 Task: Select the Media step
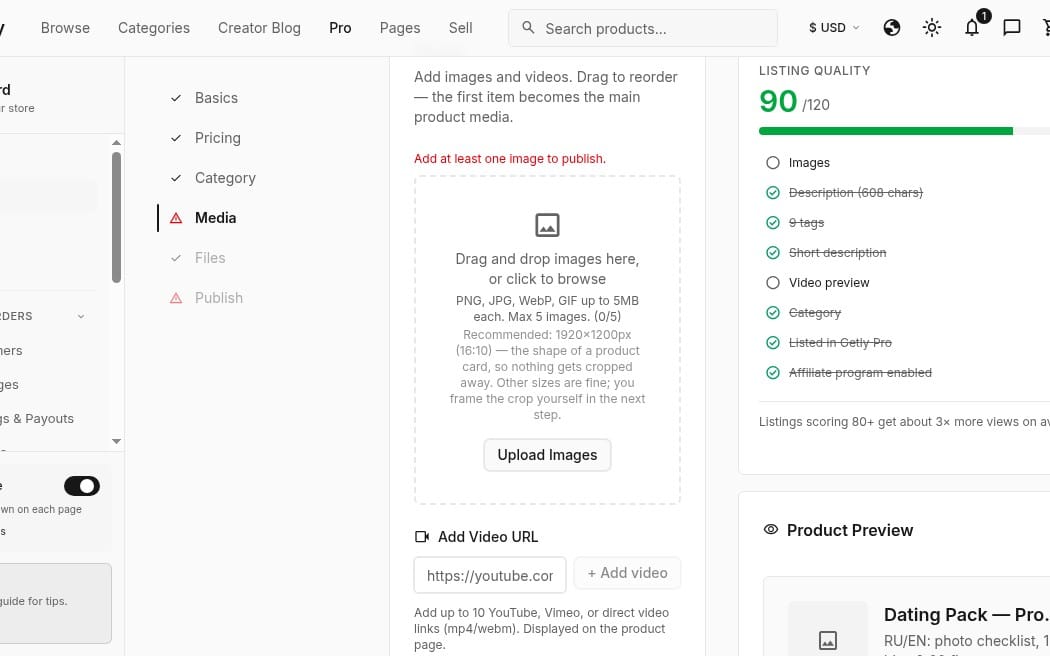[x=216, y=218]
